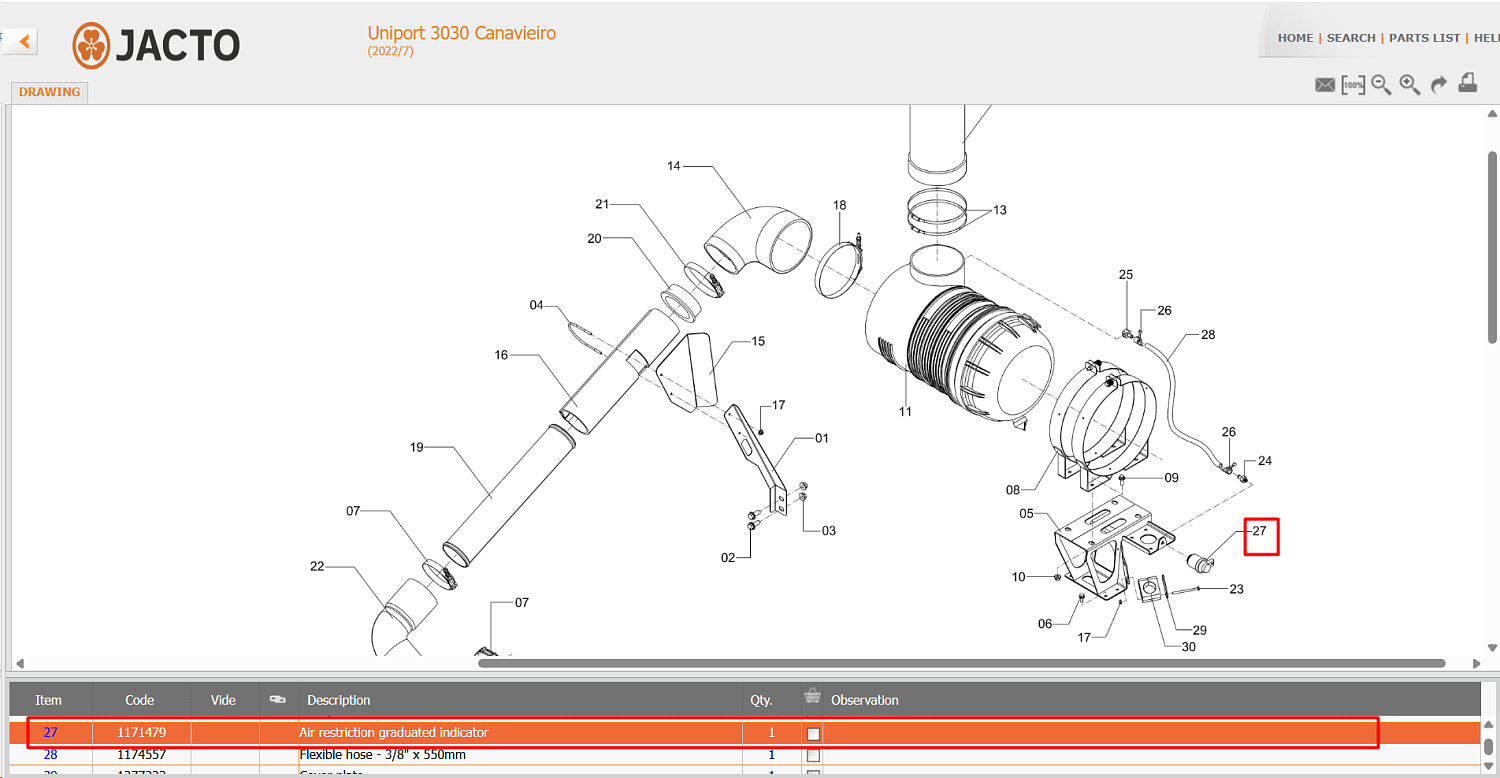Click callout 14 on the drawing
The image size is (1500, 778).
[674, 166]
